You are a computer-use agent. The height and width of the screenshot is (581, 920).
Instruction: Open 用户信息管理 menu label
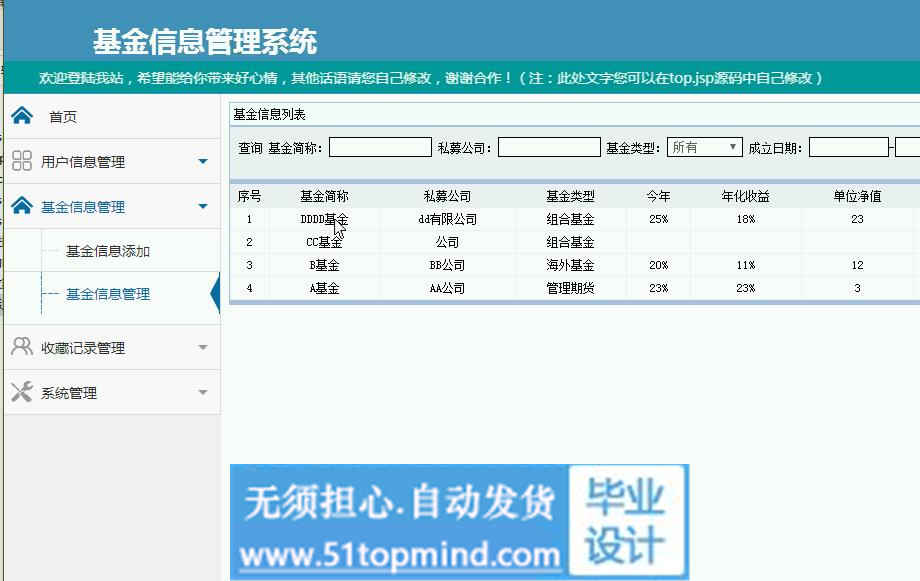coord(83,162)
